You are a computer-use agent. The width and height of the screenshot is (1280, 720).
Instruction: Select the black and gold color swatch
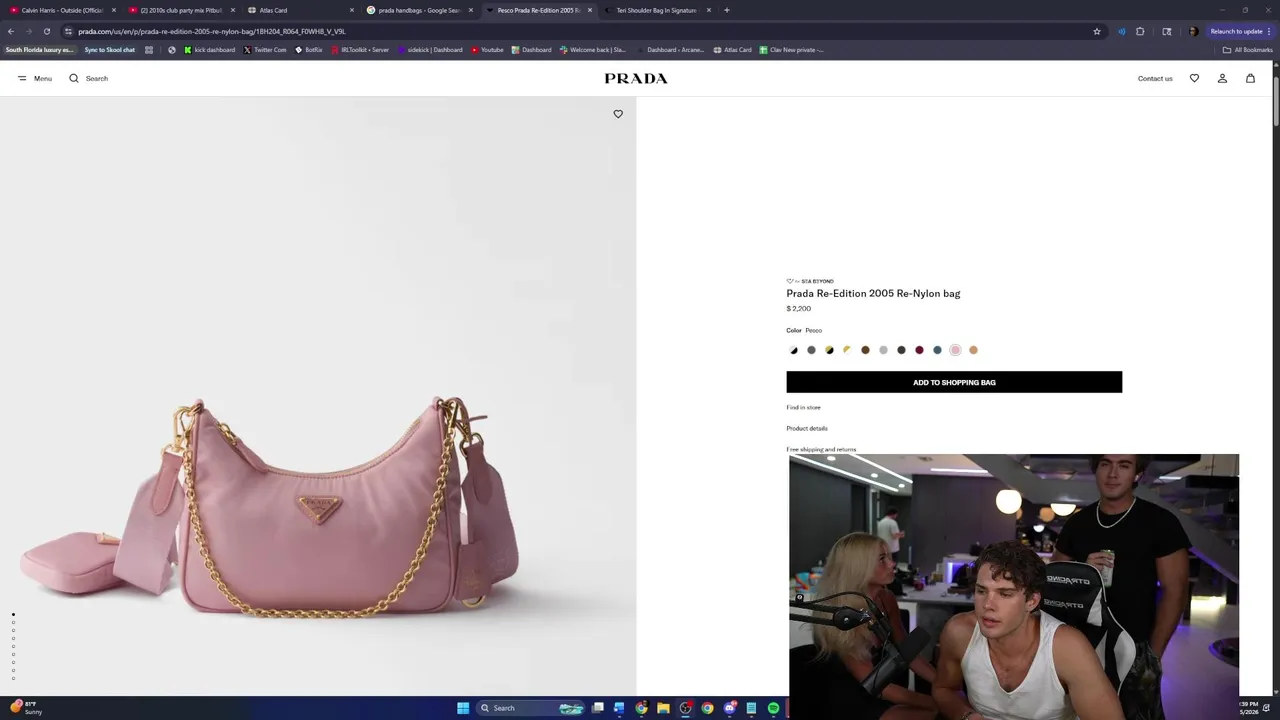click(x=829, y=350)
